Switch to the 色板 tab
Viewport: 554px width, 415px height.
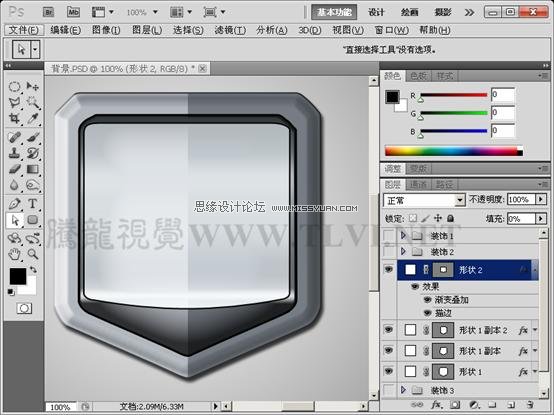coord(418,76)
